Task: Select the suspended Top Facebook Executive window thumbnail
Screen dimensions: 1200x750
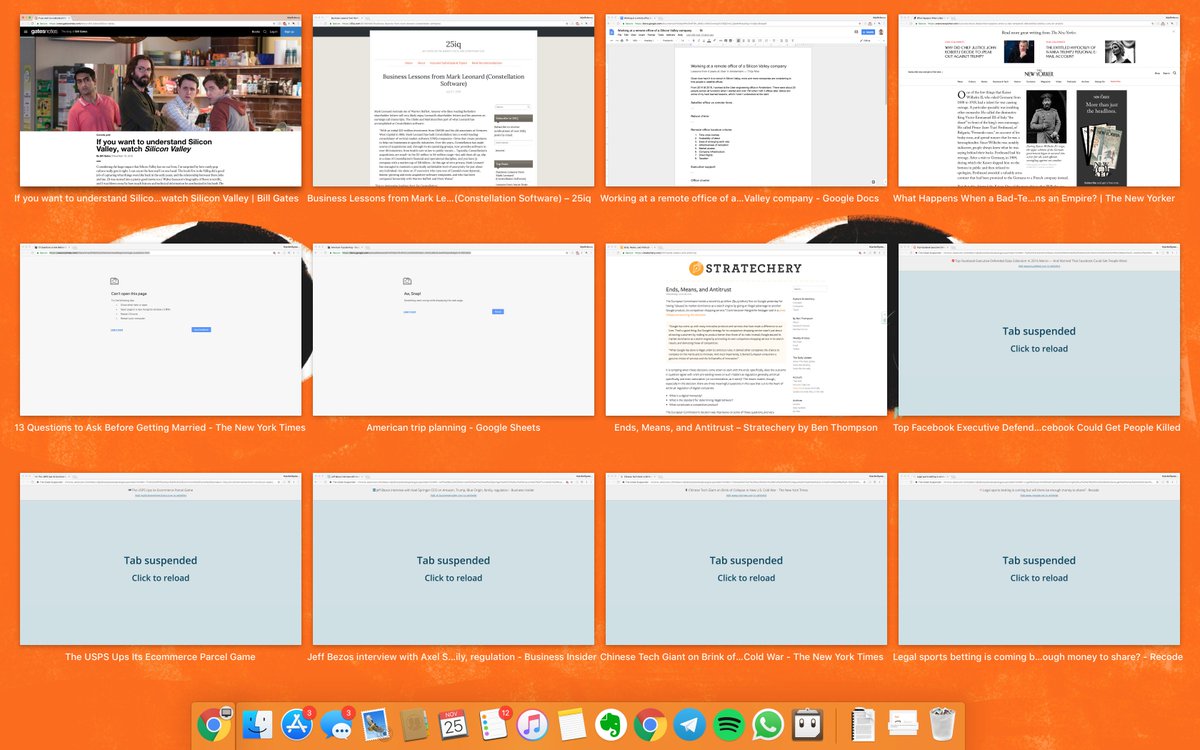Action: [x=1039, y=330]
